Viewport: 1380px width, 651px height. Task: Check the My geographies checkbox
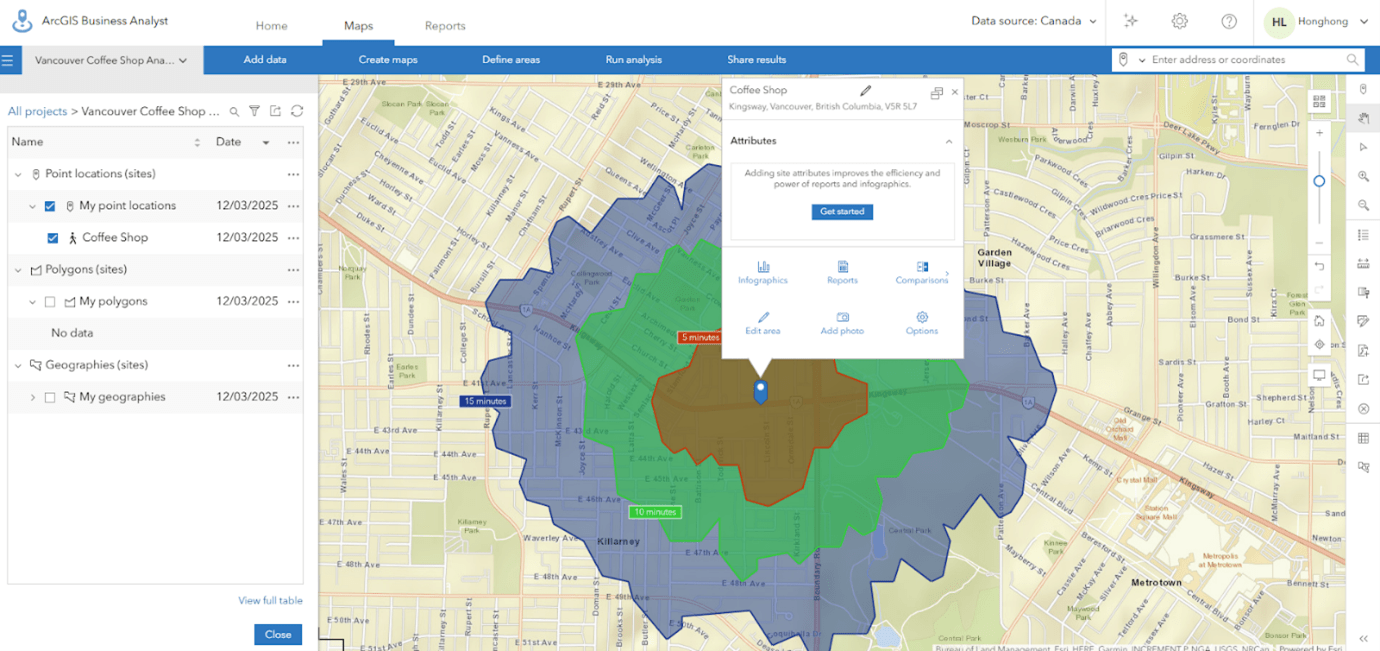(x=50, y=397)
